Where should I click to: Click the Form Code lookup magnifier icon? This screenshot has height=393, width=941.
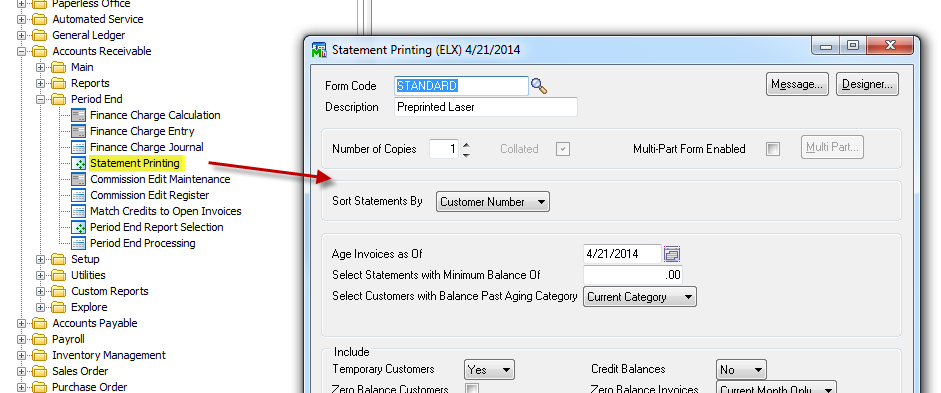point(539,86)
